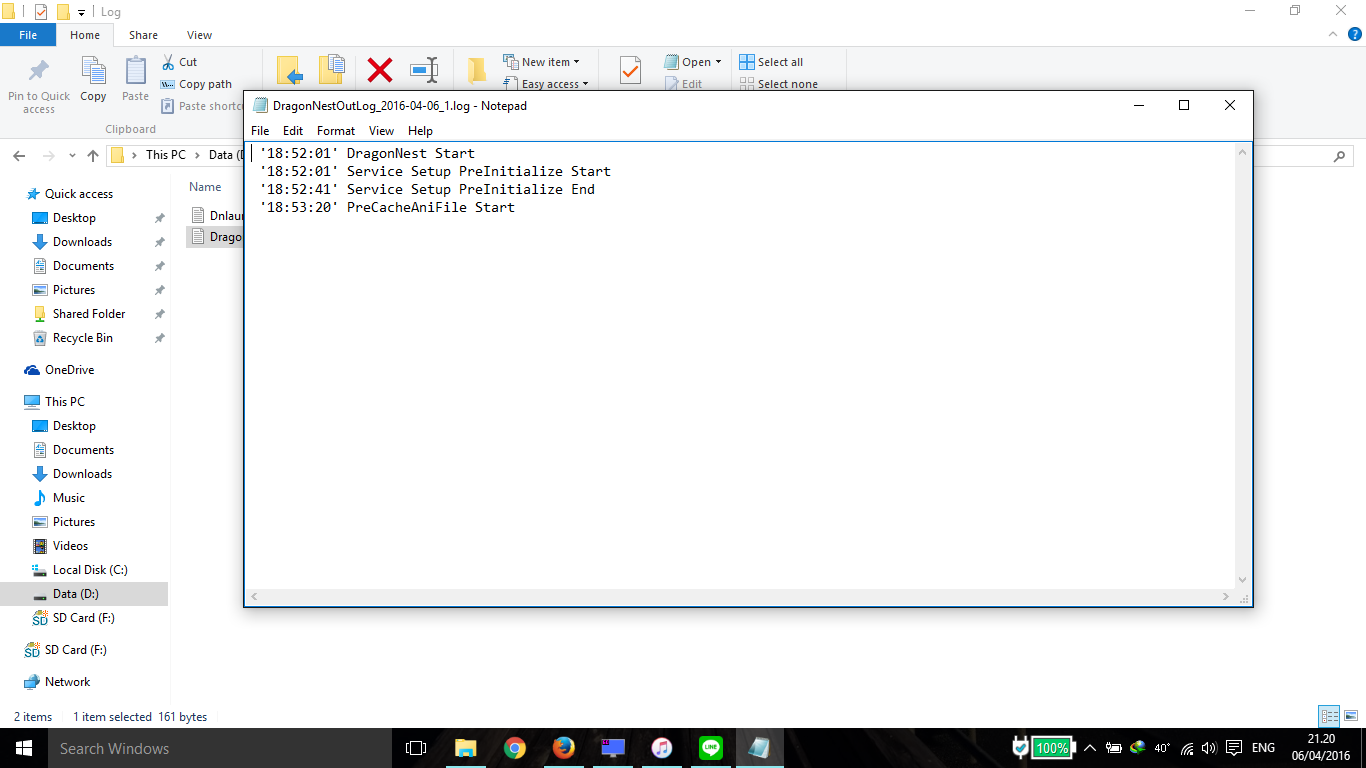Click the Move to folder icon
The height and width of the screenshot is (768, 1366).
(x=289, y=70)
